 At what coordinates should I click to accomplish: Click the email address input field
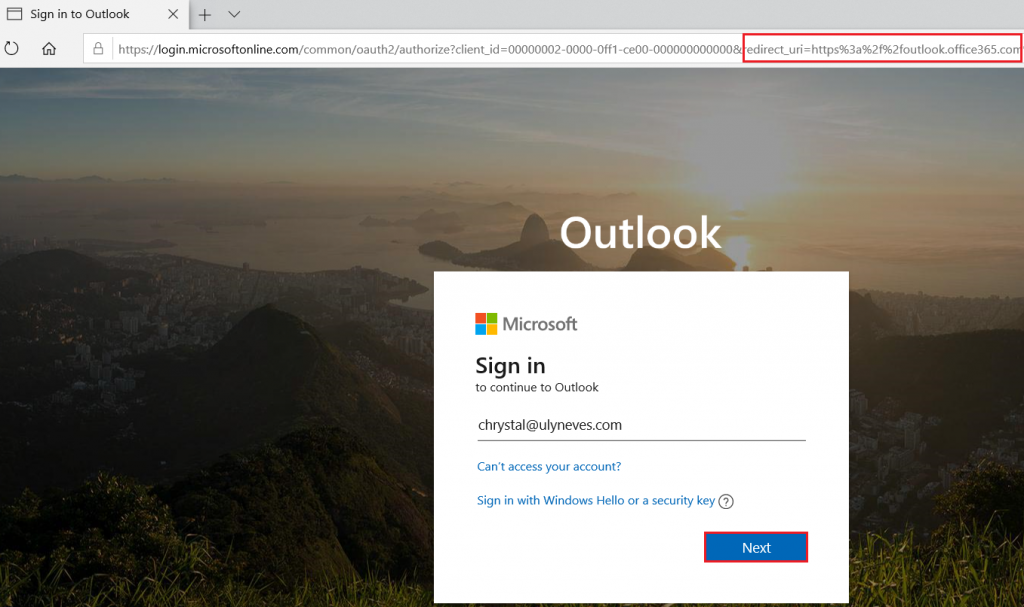click(641, 425)
